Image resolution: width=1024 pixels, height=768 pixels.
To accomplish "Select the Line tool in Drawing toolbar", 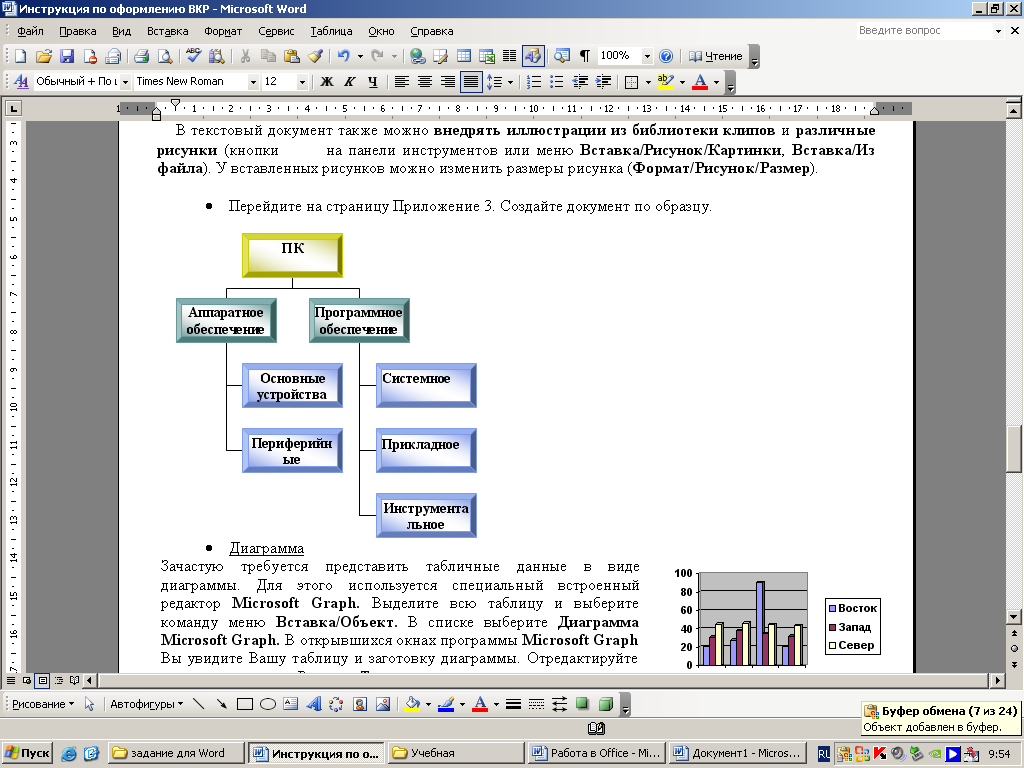I will point(199,704).
